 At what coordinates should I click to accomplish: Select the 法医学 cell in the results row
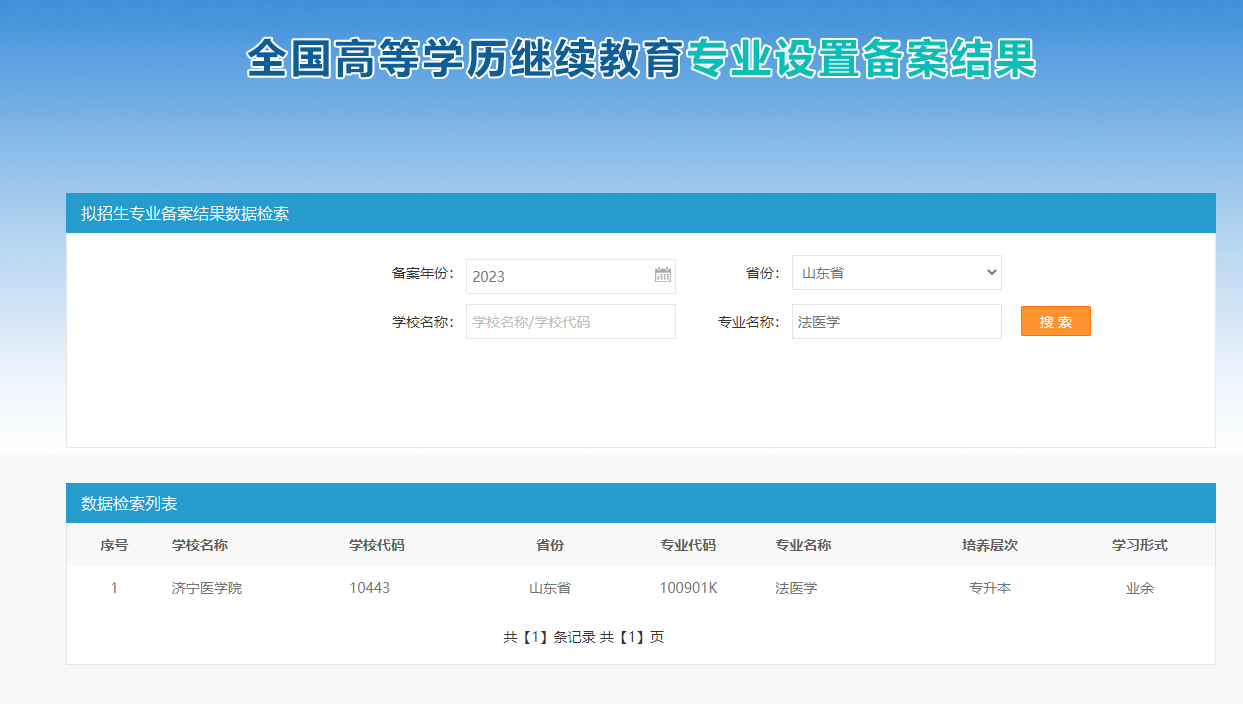796,588
